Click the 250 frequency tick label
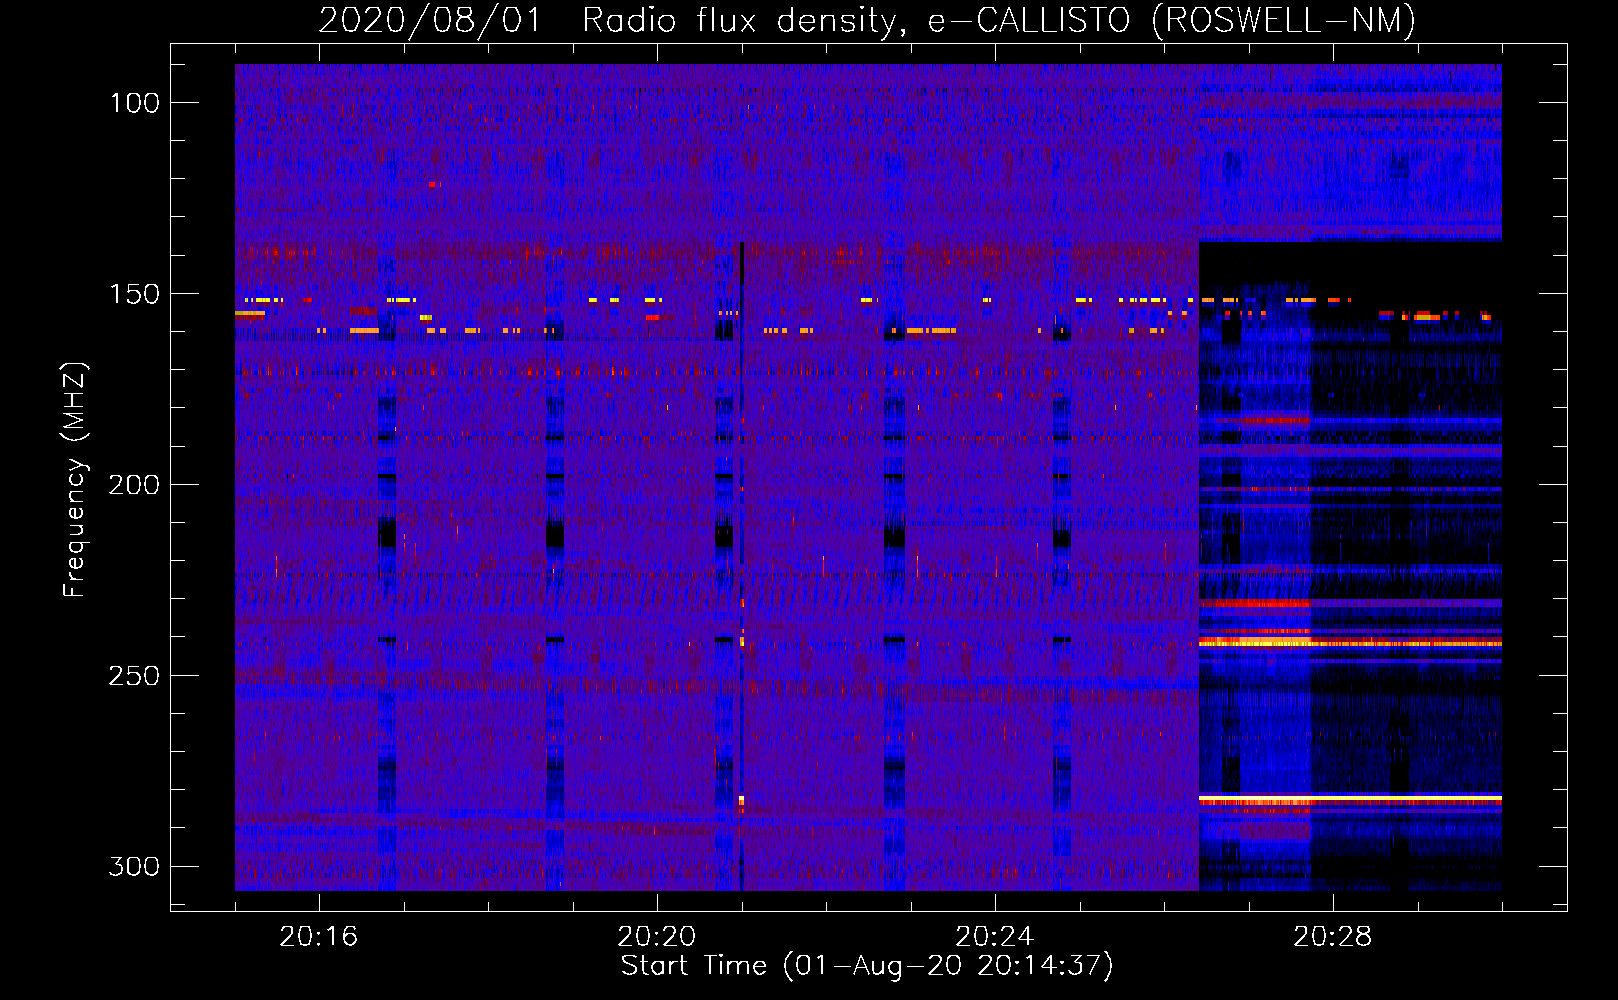The width and height of the screenshot is (1618, 1000). click(x=134, y=676)
